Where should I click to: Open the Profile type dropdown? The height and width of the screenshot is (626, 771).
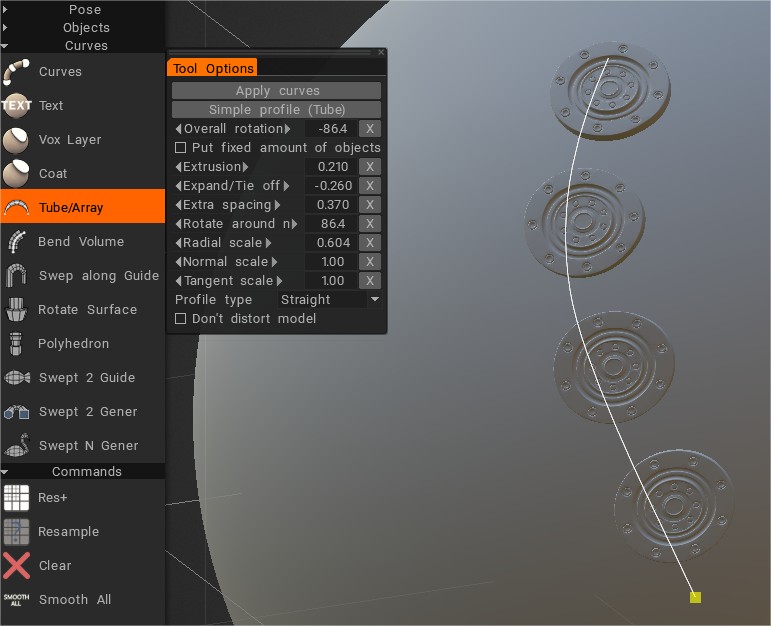329,300
